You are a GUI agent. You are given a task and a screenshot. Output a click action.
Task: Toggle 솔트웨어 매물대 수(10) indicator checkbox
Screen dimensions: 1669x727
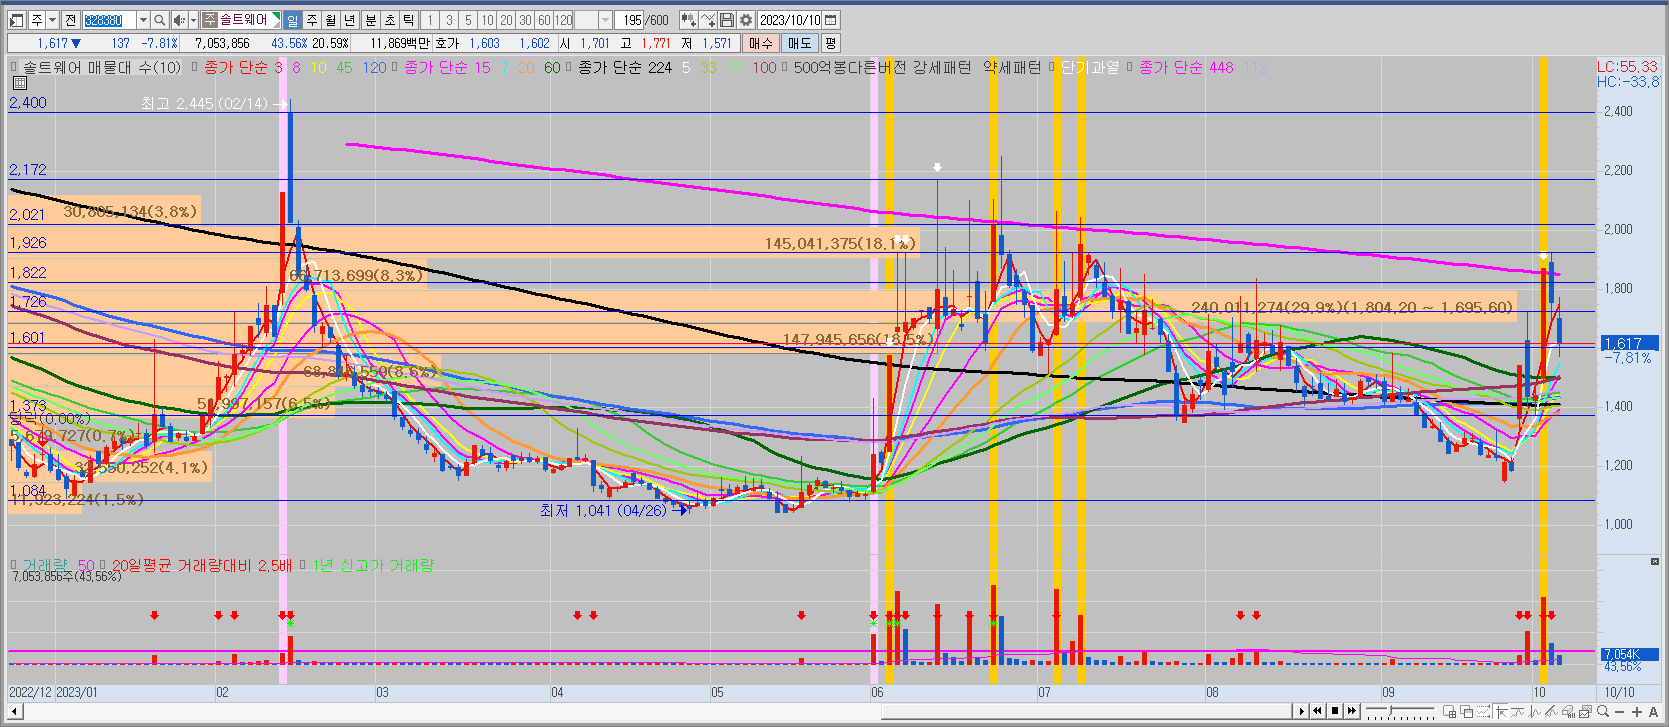coord(14,67)
